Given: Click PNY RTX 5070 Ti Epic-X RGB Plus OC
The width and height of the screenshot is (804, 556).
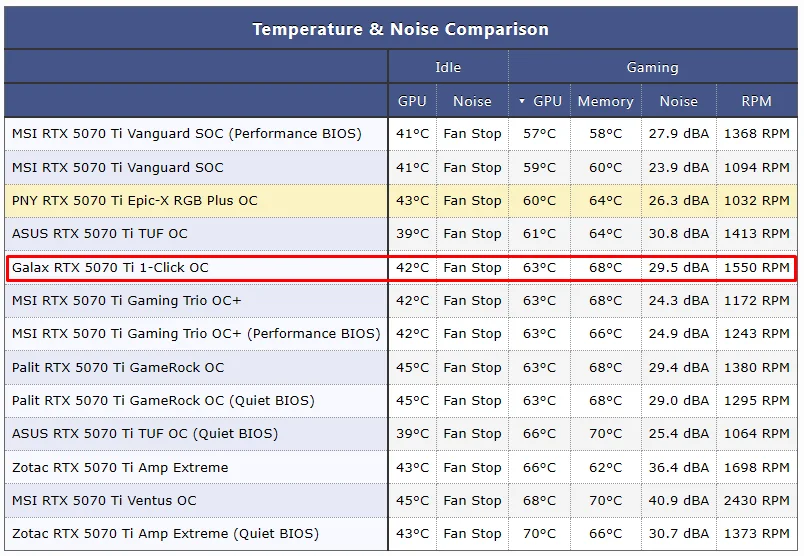Looking at the screenshot, I should tap(135, 201).
